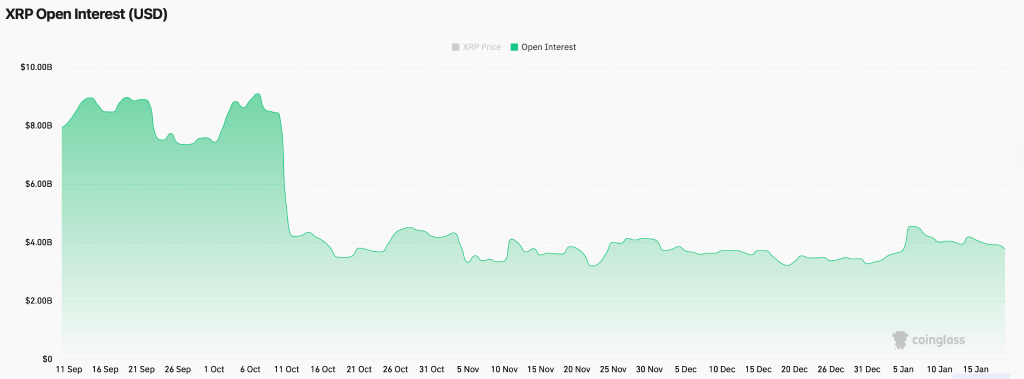The width and height of the screenshot is (1024, 379).
Task: Click the 5 Dec date label
Action: pos(686,370)
